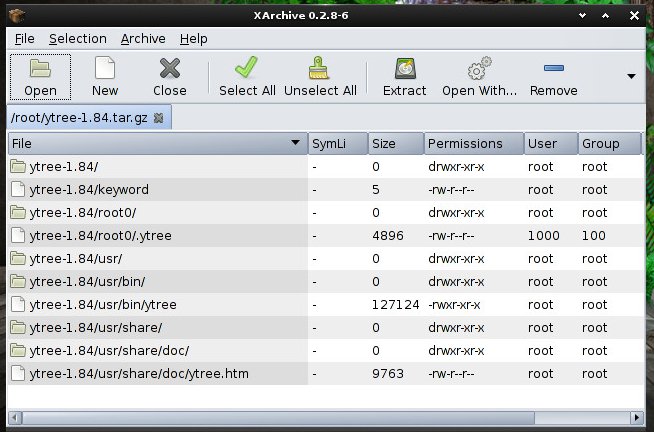Click the size value 4896

click(x=388, y=236)
